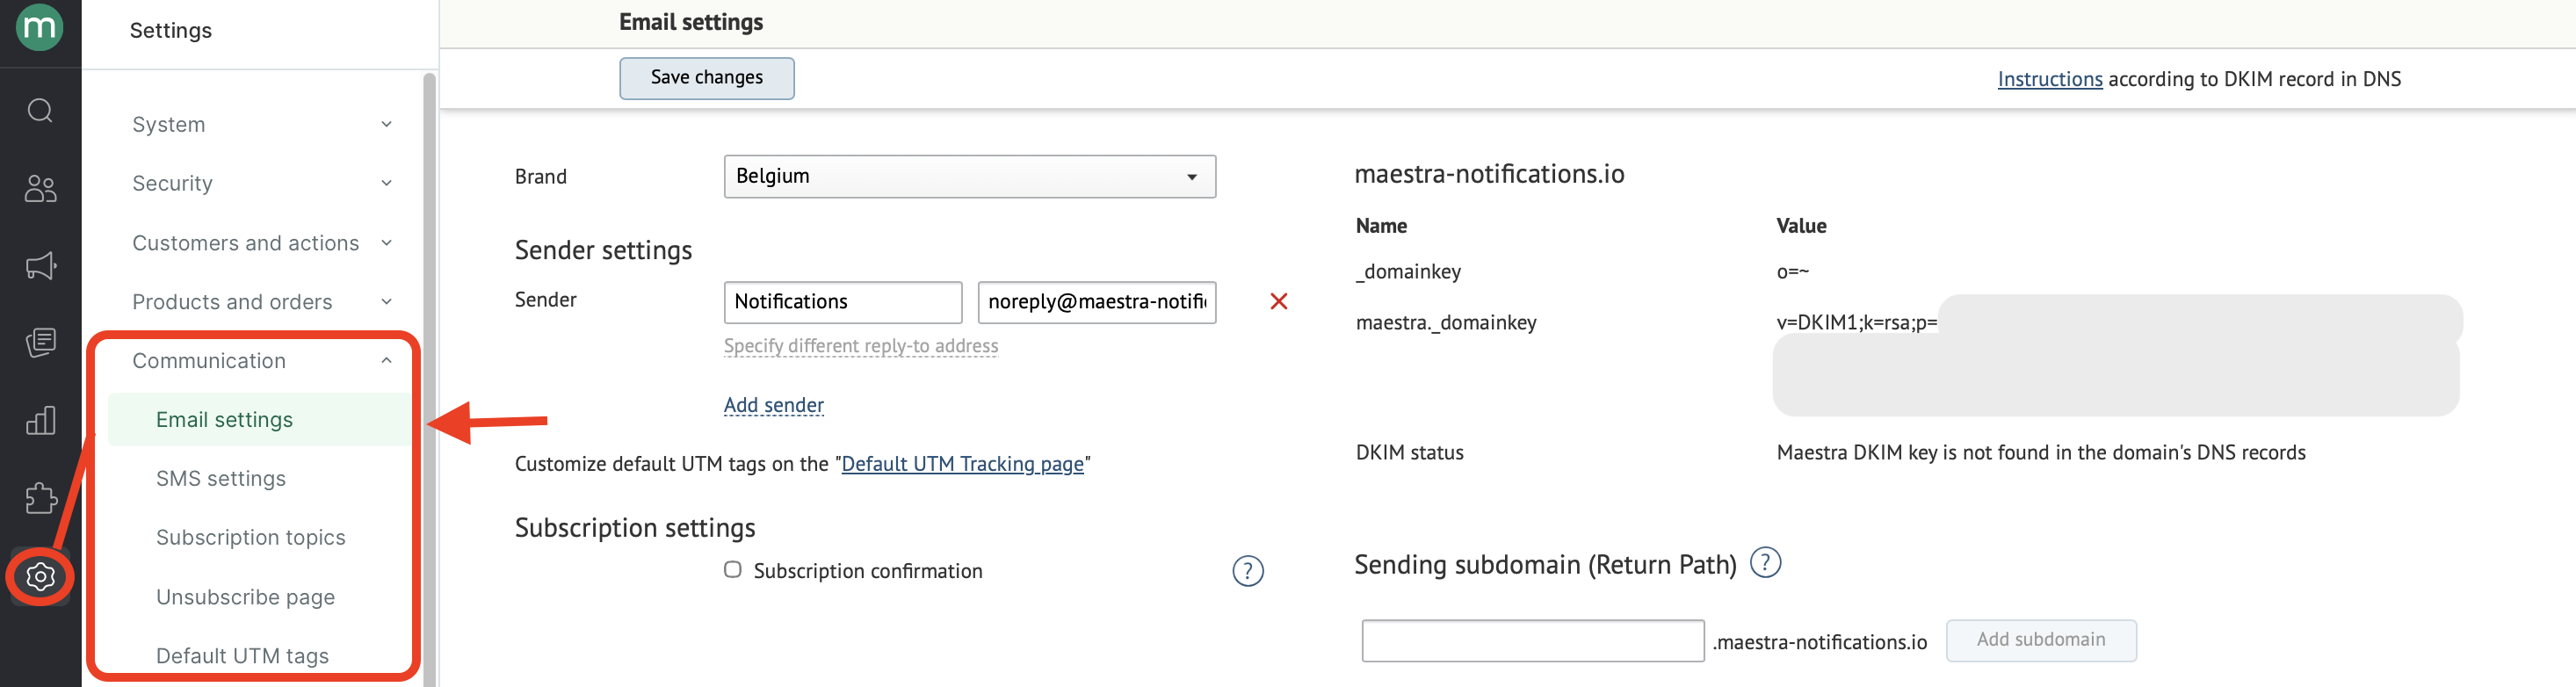Open the settings gear icon
Image resolution: width=2576 pixels, height=687 pixels.
pos(40,576)
